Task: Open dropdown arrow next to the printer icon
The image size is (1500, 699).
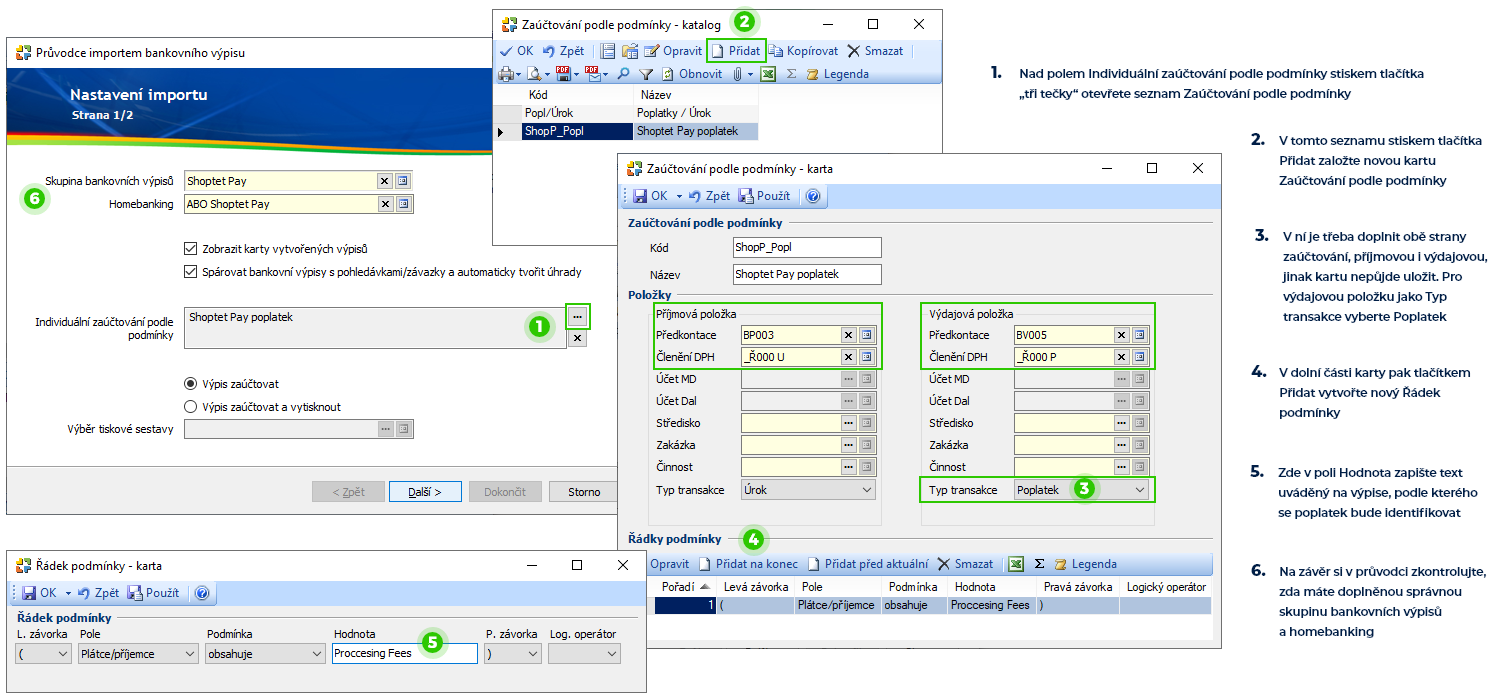Action: pos(519,75)
